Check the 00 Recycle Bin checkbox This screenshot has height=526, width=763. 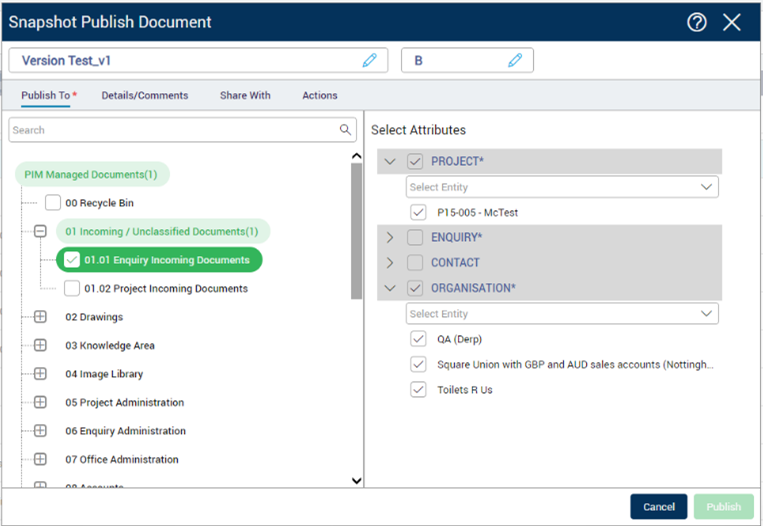53,203
